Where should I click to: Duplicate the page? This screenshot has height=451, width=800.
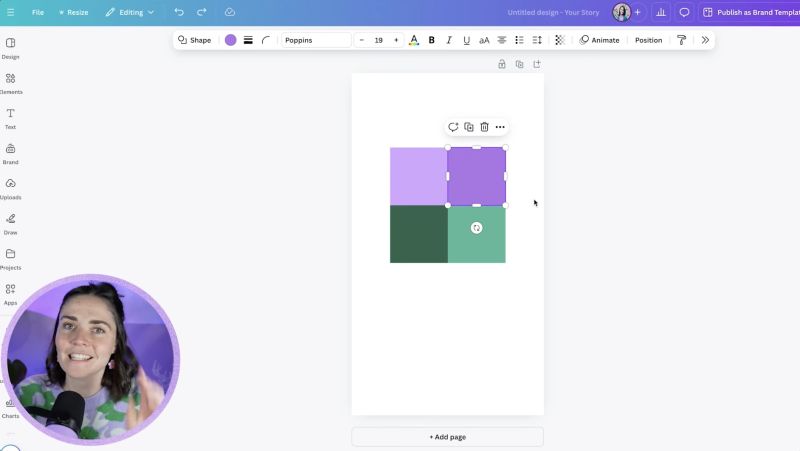(519, 64)
